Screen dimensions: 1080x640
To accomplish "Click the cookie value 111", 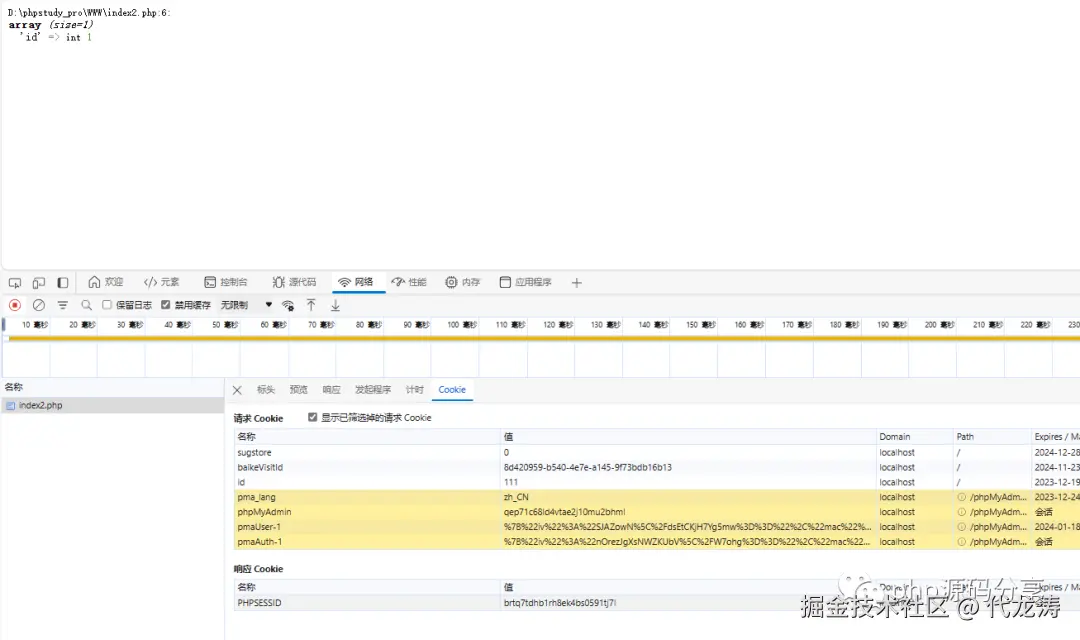I will [510, 482].
